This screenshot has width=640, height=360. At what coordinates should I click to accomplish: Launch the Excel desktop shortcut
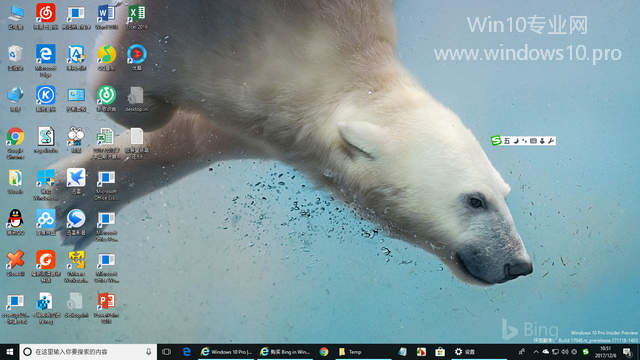point(137,16)
